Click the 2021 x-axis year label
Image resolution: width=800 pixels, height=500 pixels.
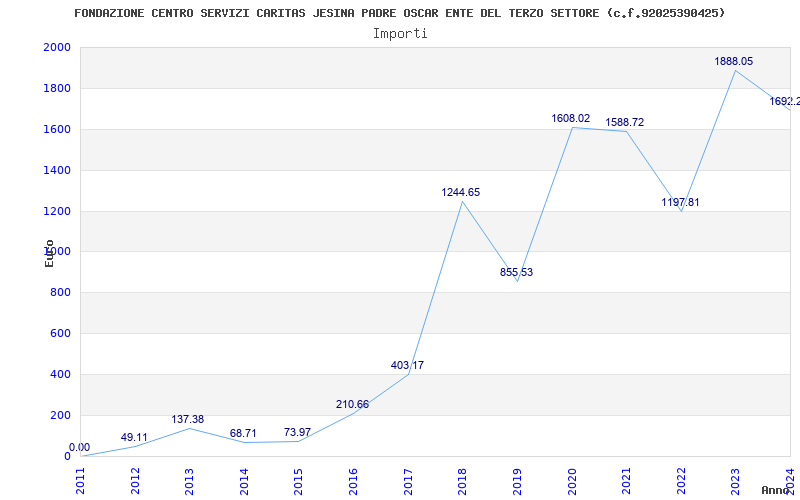[x=627, y=482]
